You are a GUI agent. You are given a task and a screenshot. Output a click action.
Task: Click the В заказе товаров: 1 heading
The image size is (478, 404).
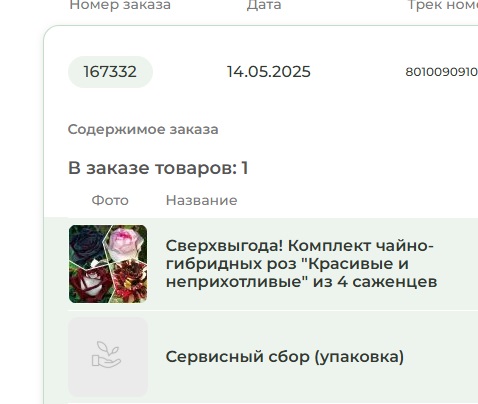point(158,168)
